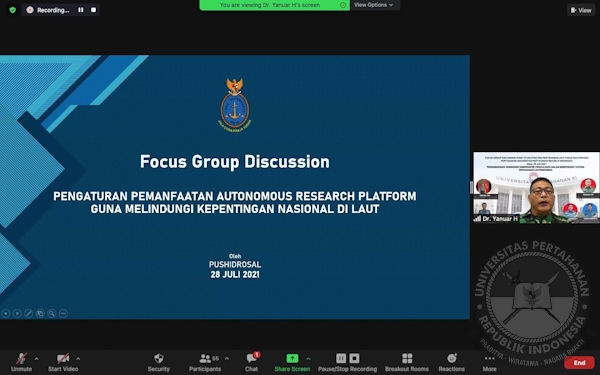Expand the Share Screen options arrow
600x375 pixels.
click(308, 359)
